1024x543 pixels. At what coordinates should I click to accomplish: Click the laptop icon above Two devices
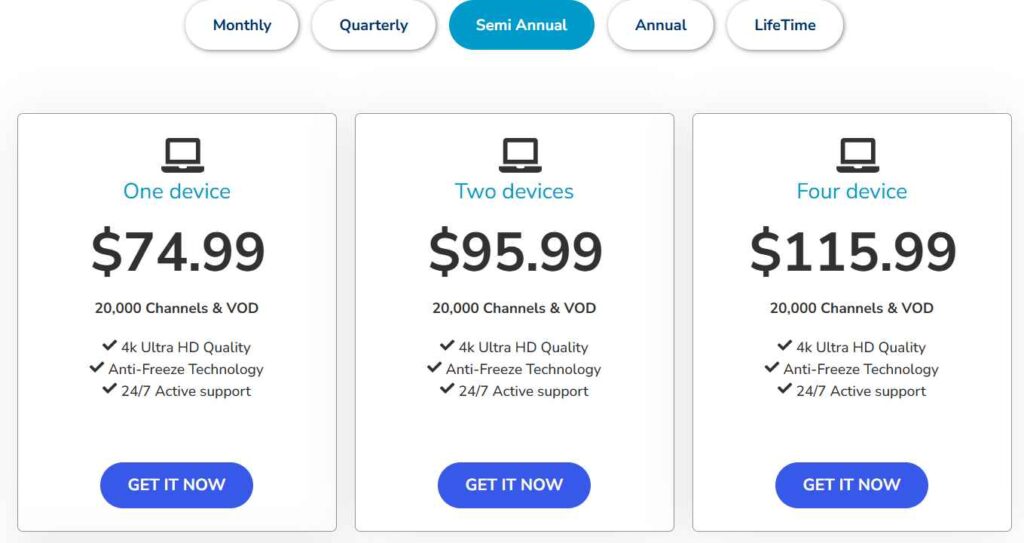click(520, 155)
